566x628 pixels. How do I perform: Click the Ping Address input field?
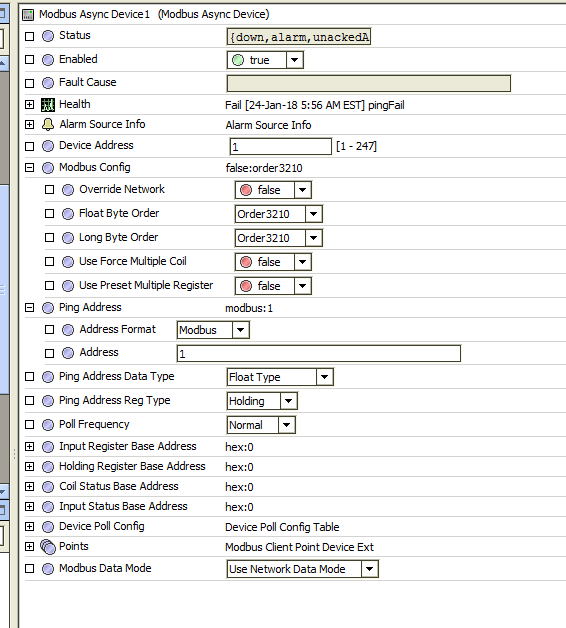pos(319,353)
